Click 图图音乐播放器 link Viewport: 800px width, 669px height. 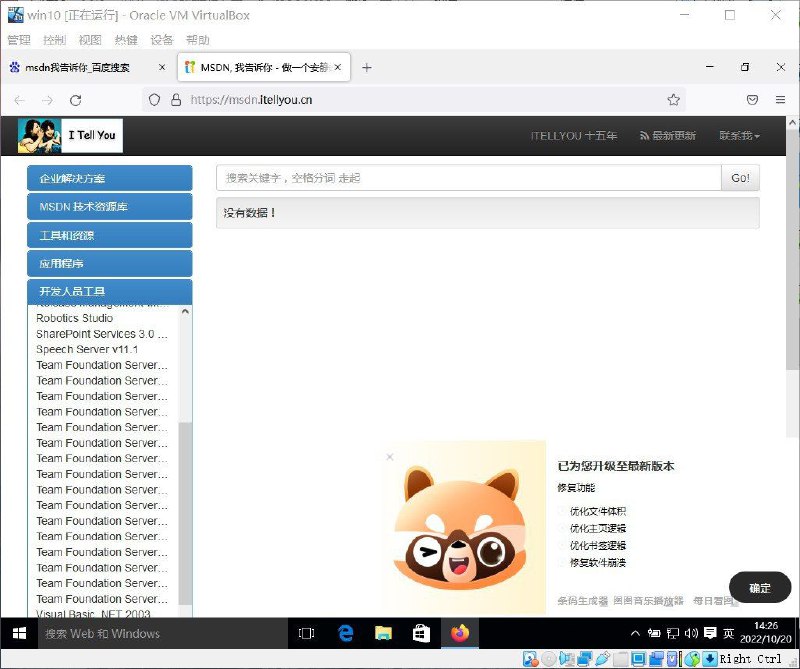point(648,601)
